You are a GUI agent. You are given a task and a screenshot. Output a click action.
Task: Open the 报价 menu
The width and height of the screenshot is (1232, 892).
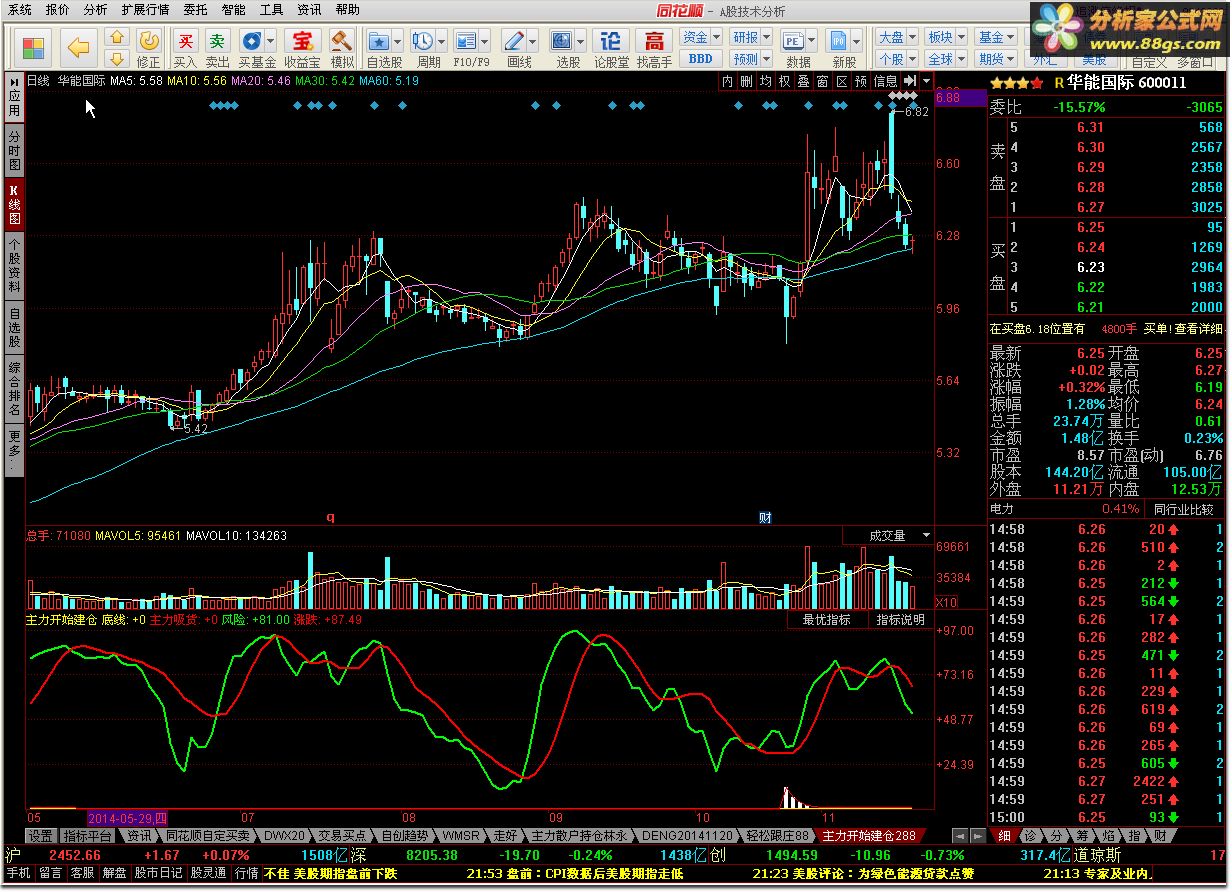coord(58,10)
